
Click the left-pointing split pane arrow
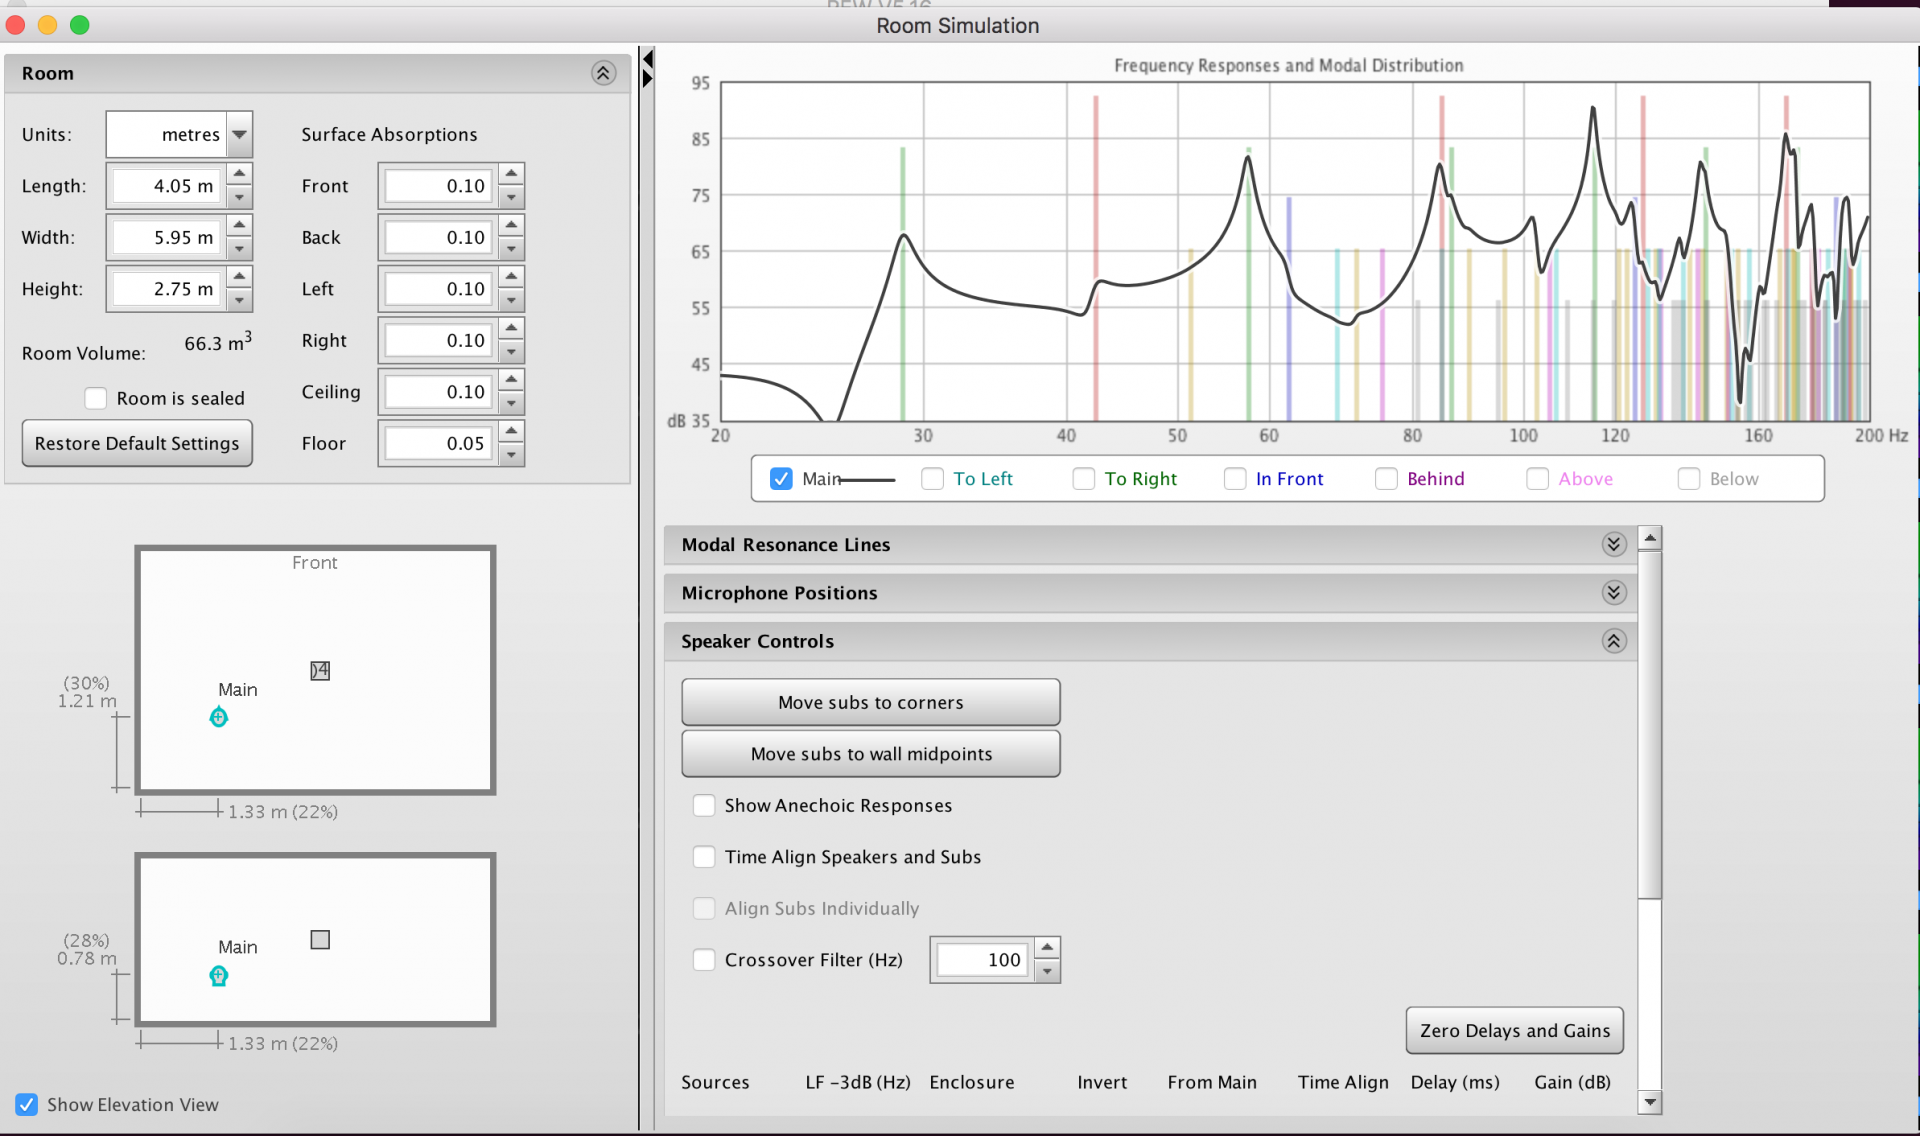click(648, 58)
